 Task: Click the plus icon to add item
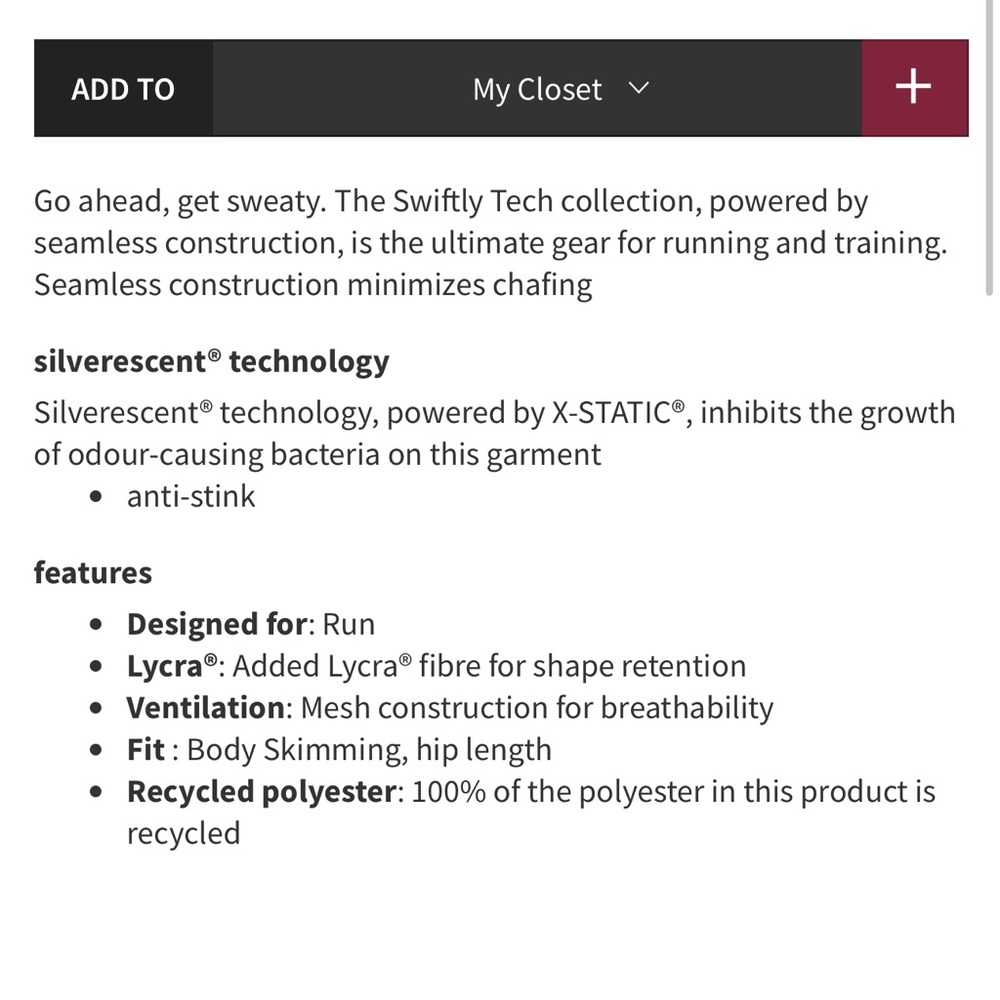pos(915,88)
